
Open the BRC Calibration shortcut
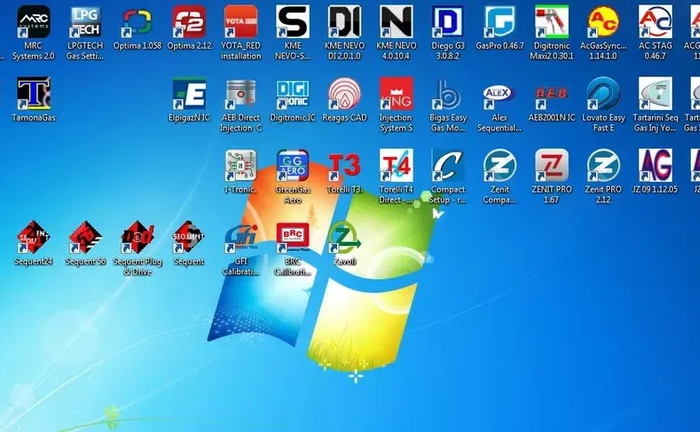pos(292,238)
